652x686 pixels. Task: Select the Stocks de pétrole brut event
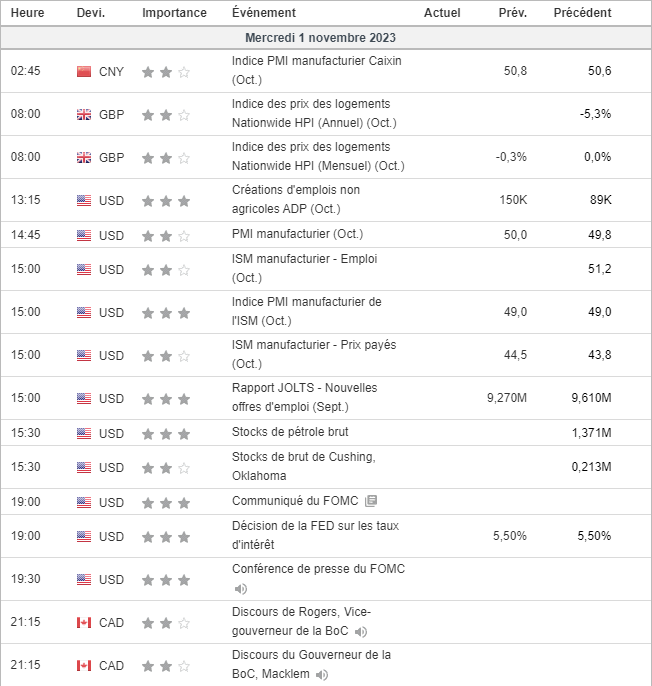[290, 433]
